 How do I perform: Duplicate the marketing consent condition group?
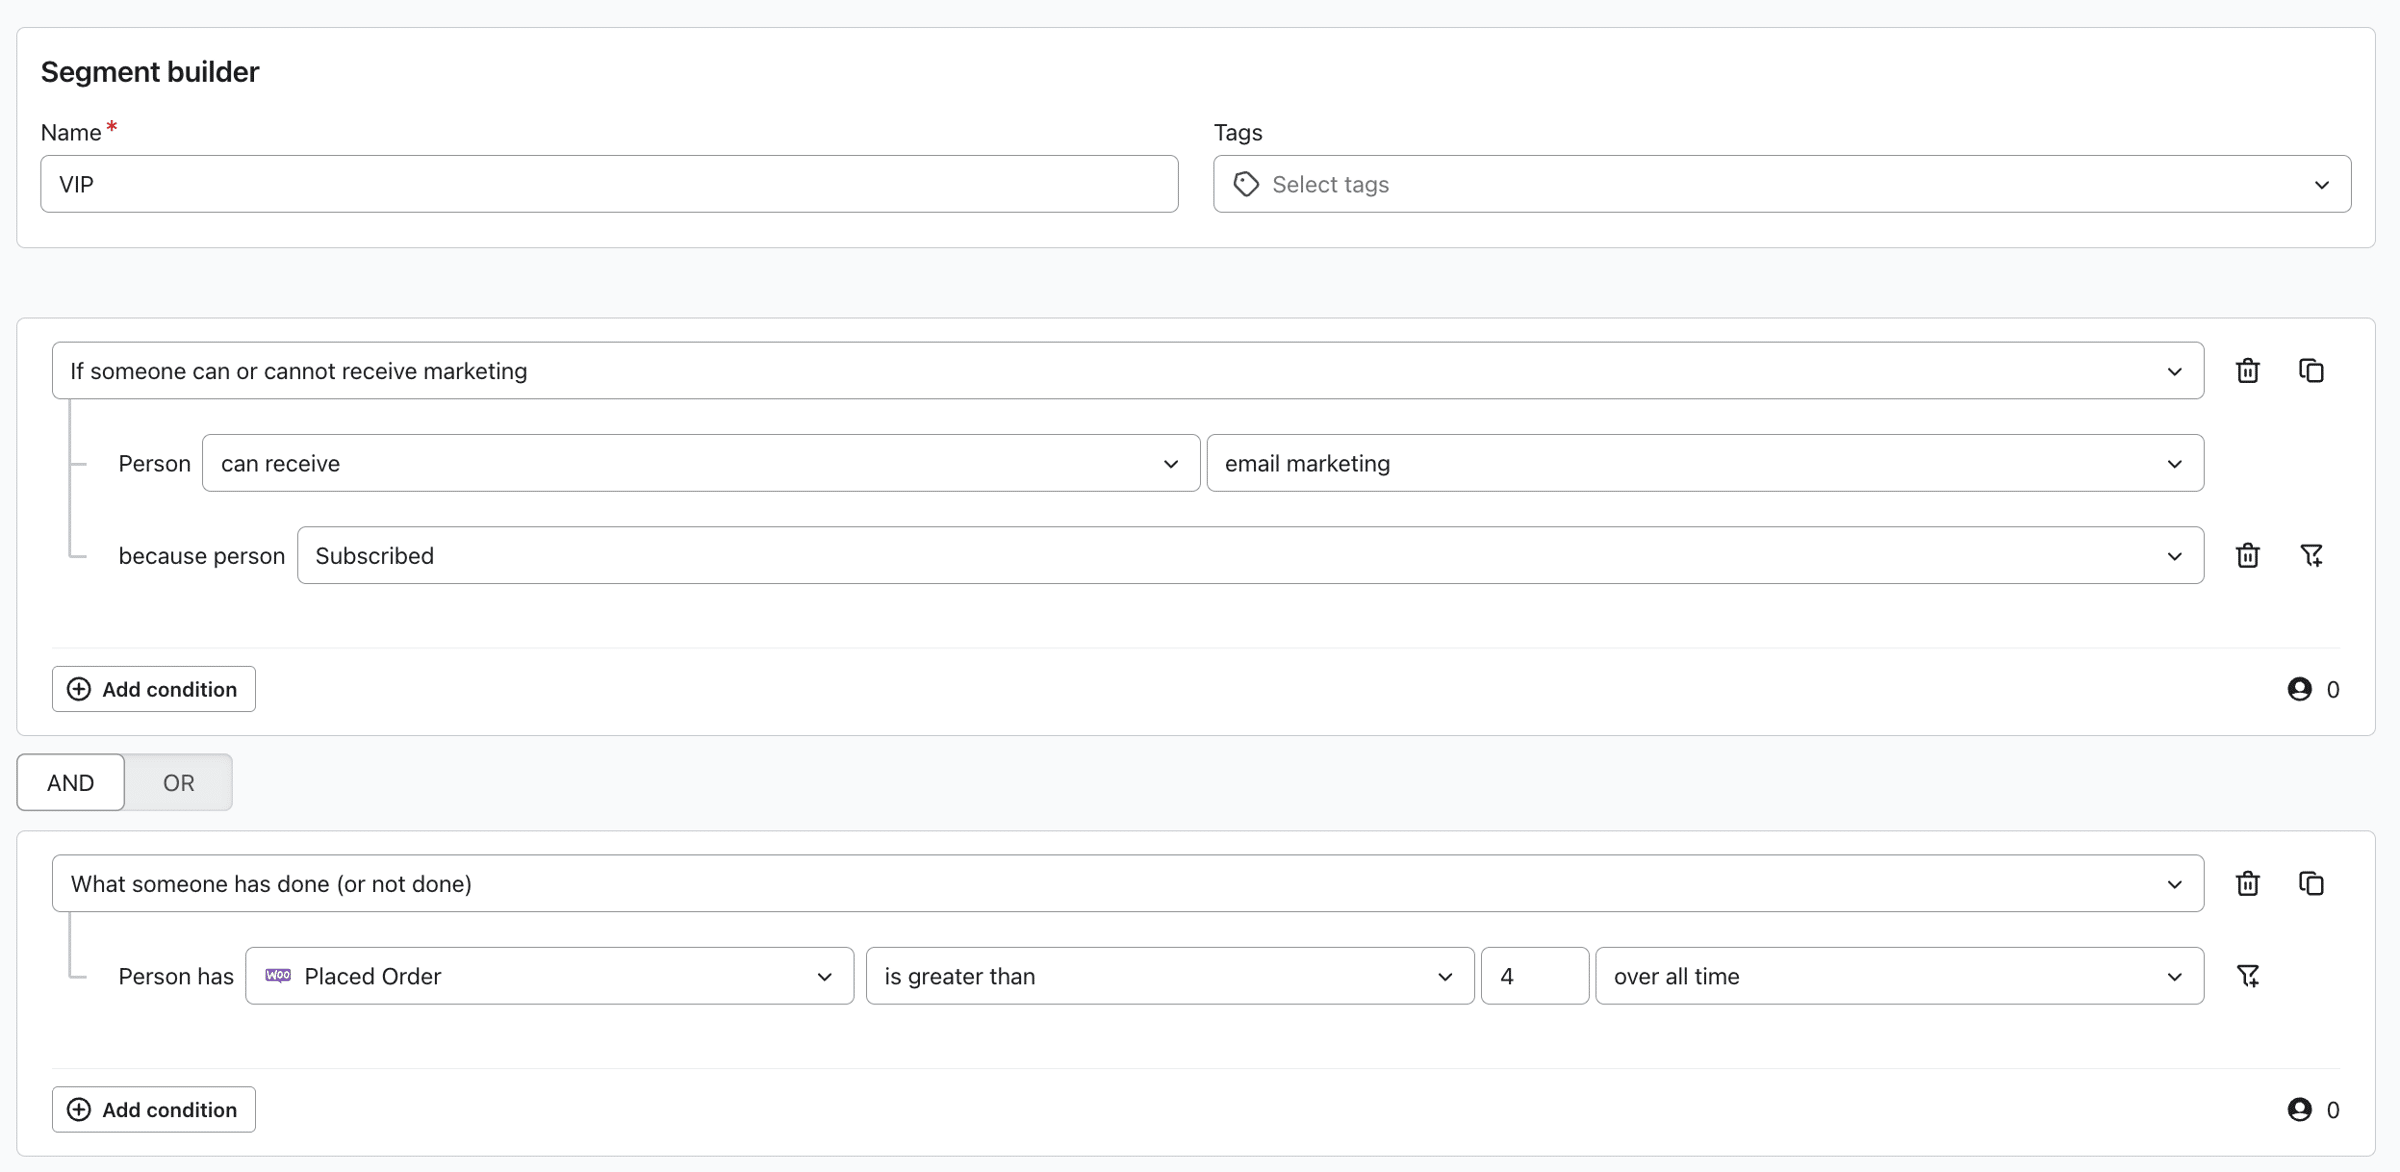(x=2310, y=371)
